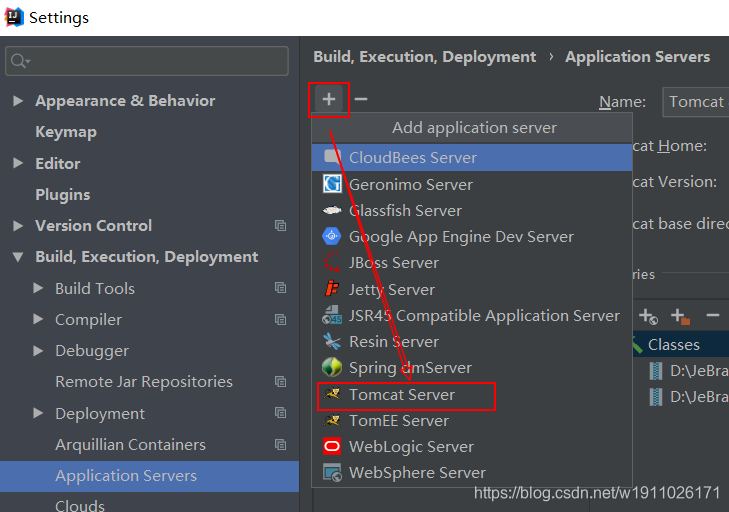
Task: Pick WebLogic Server from the list
Action: [472, 446]
